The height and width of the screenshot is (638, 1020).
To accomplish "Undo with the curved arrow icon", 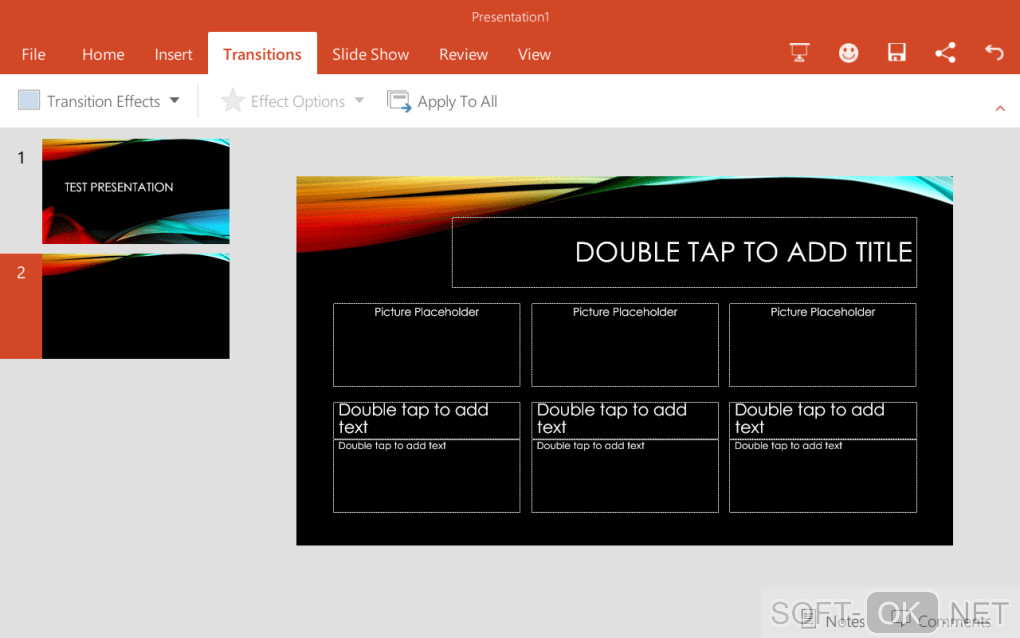I will [994, 52].
